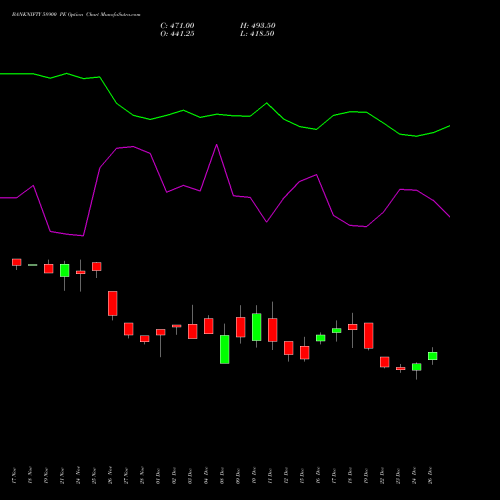Click the 26 Dec date label
500x500 pixels.
point(430,476)
